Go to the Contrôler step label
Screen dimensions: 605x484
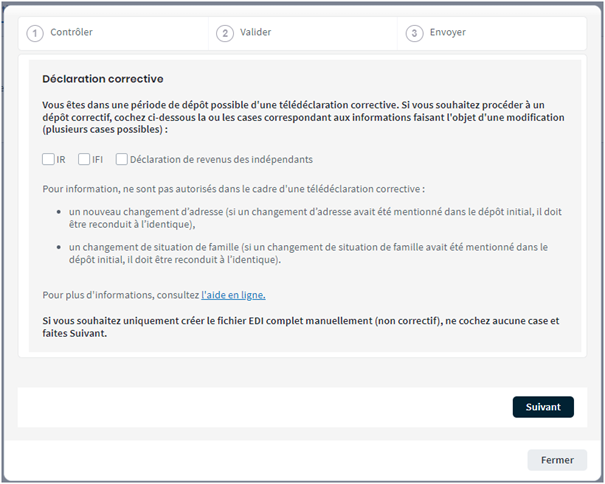point(71,32)
